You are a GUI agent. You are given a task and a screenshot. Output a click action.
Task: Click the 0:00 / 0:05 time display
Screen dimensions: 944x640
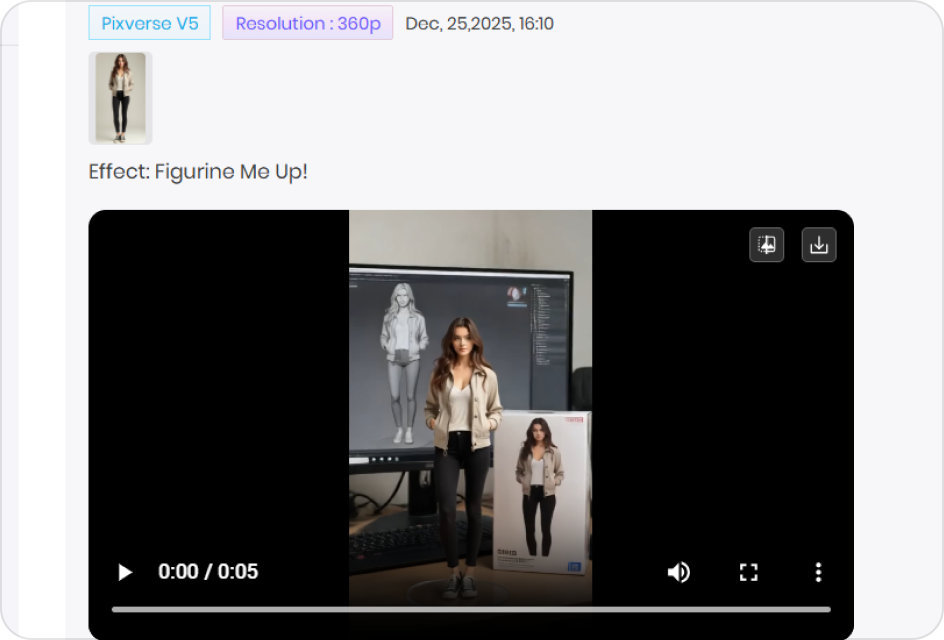208,571
